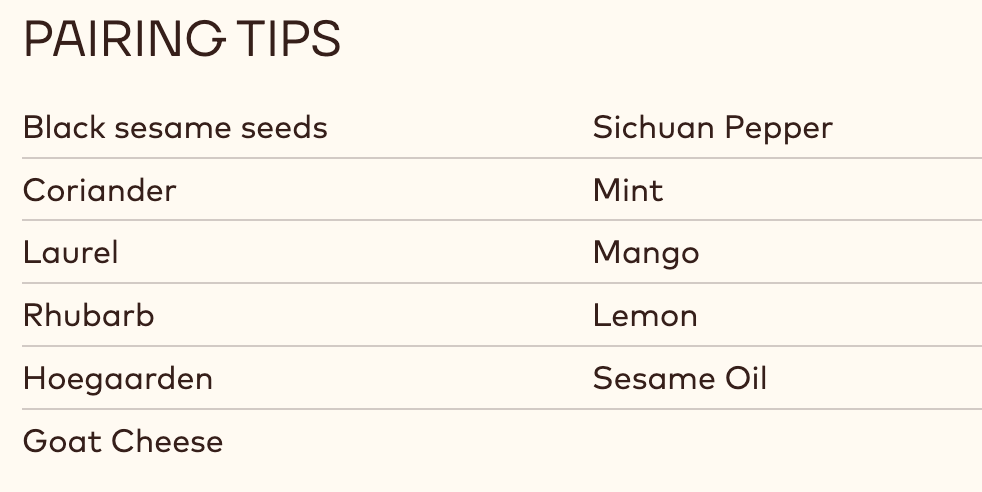
Task: Open the Hoegaarden pairing entry
Action: coord(117,379)
